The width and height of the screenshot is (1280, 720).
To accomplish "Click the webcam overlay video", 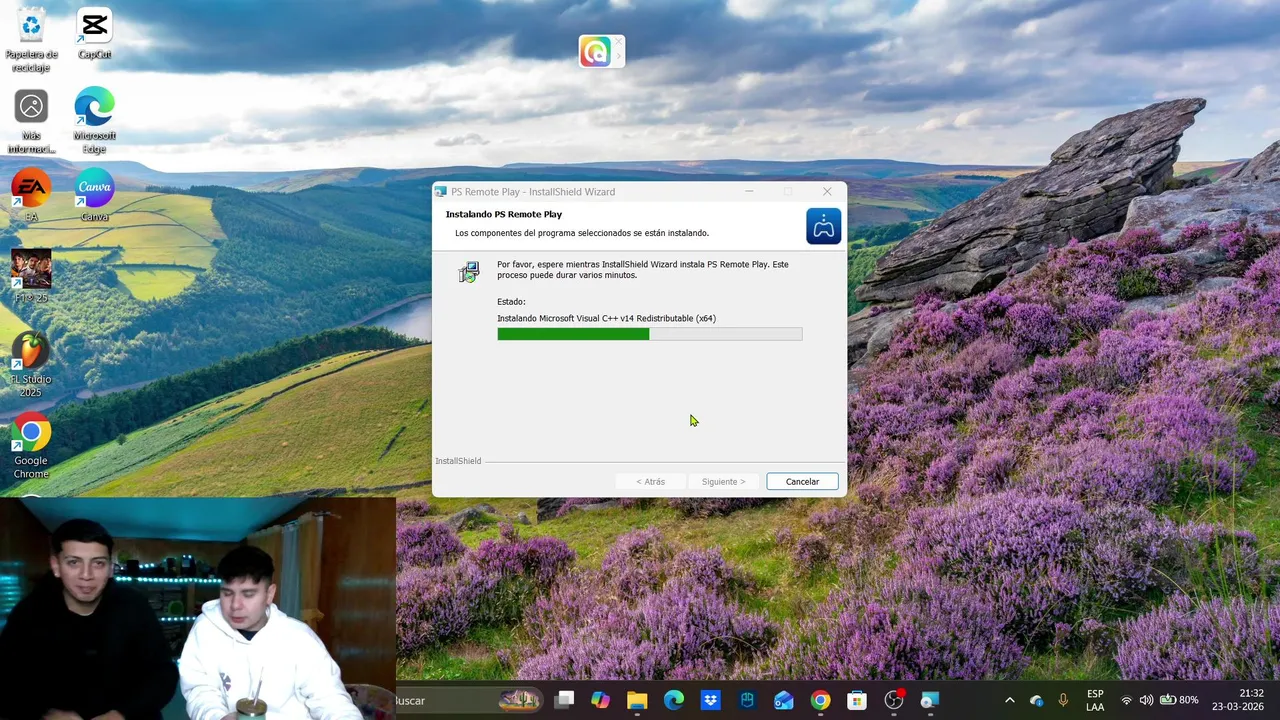I will coord(198,608).
